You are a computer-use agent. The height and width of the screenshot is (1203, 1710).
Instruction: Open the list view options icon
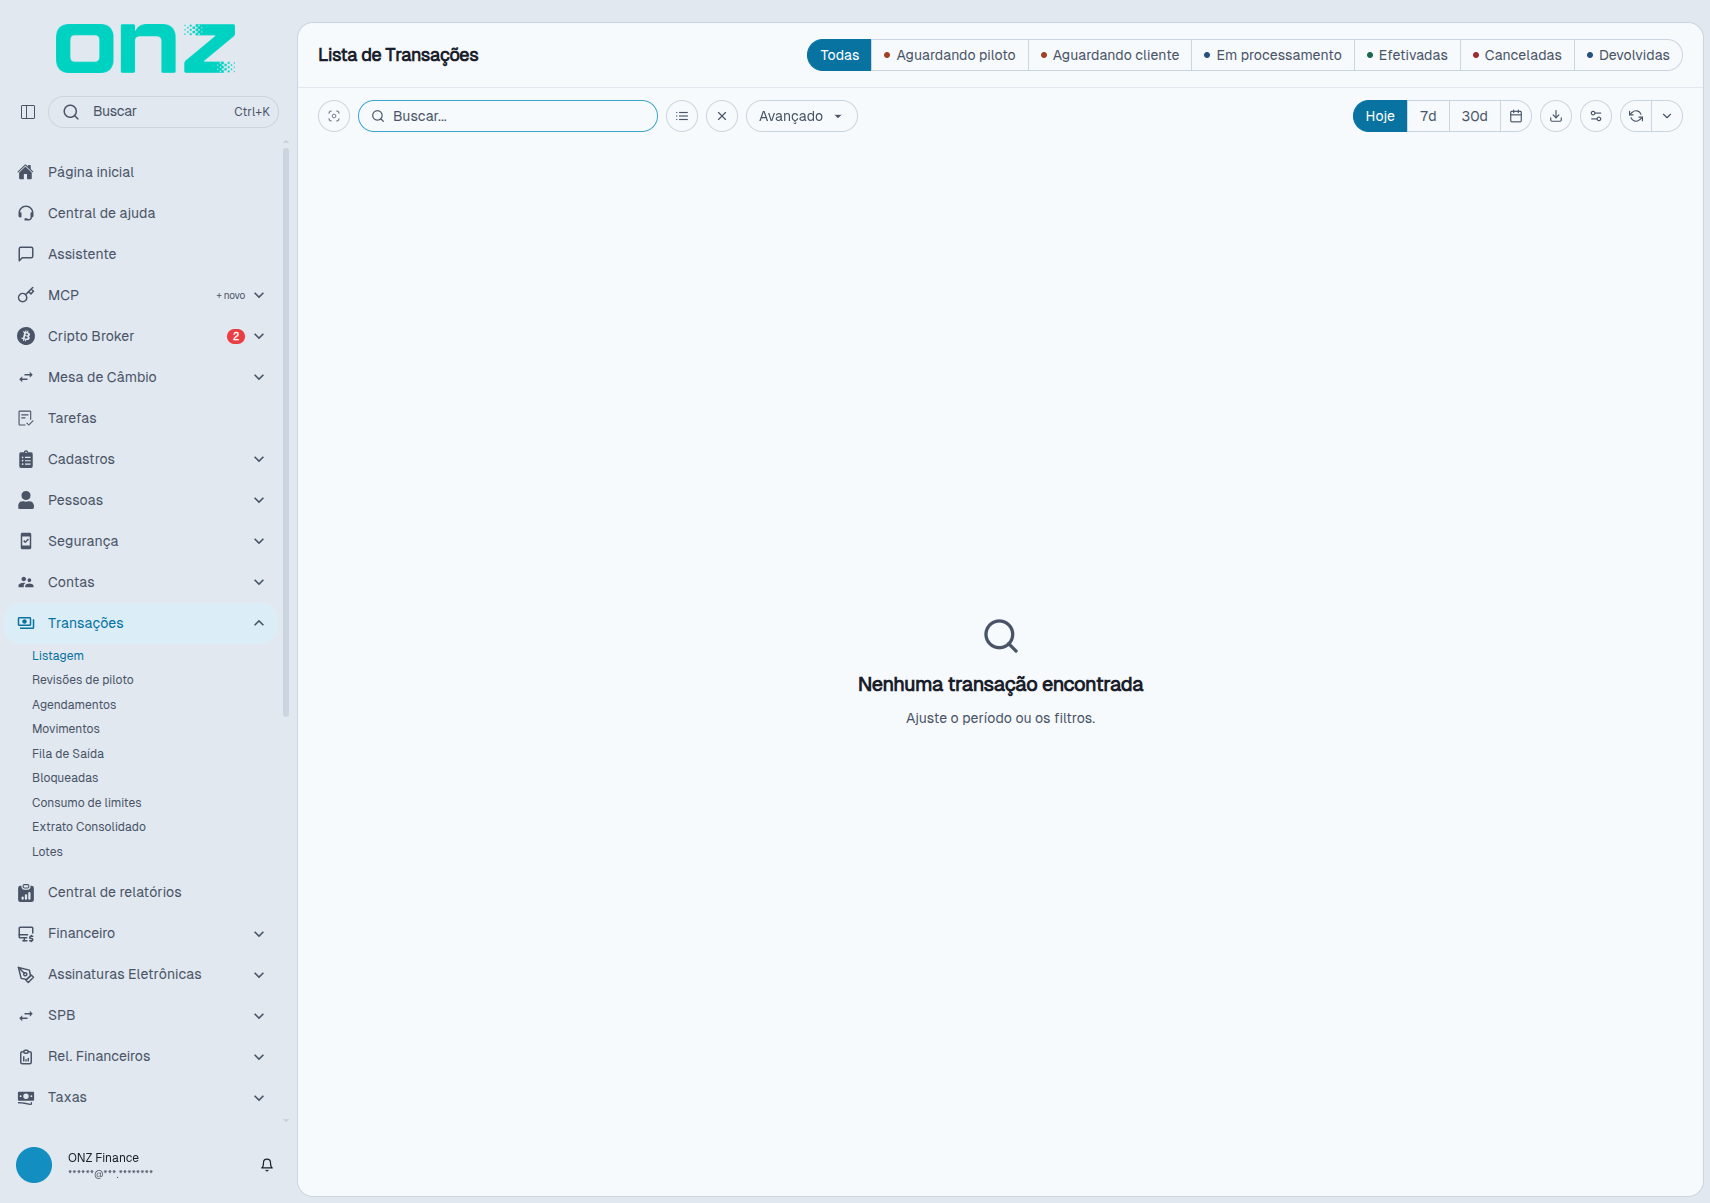coord(682,116)
